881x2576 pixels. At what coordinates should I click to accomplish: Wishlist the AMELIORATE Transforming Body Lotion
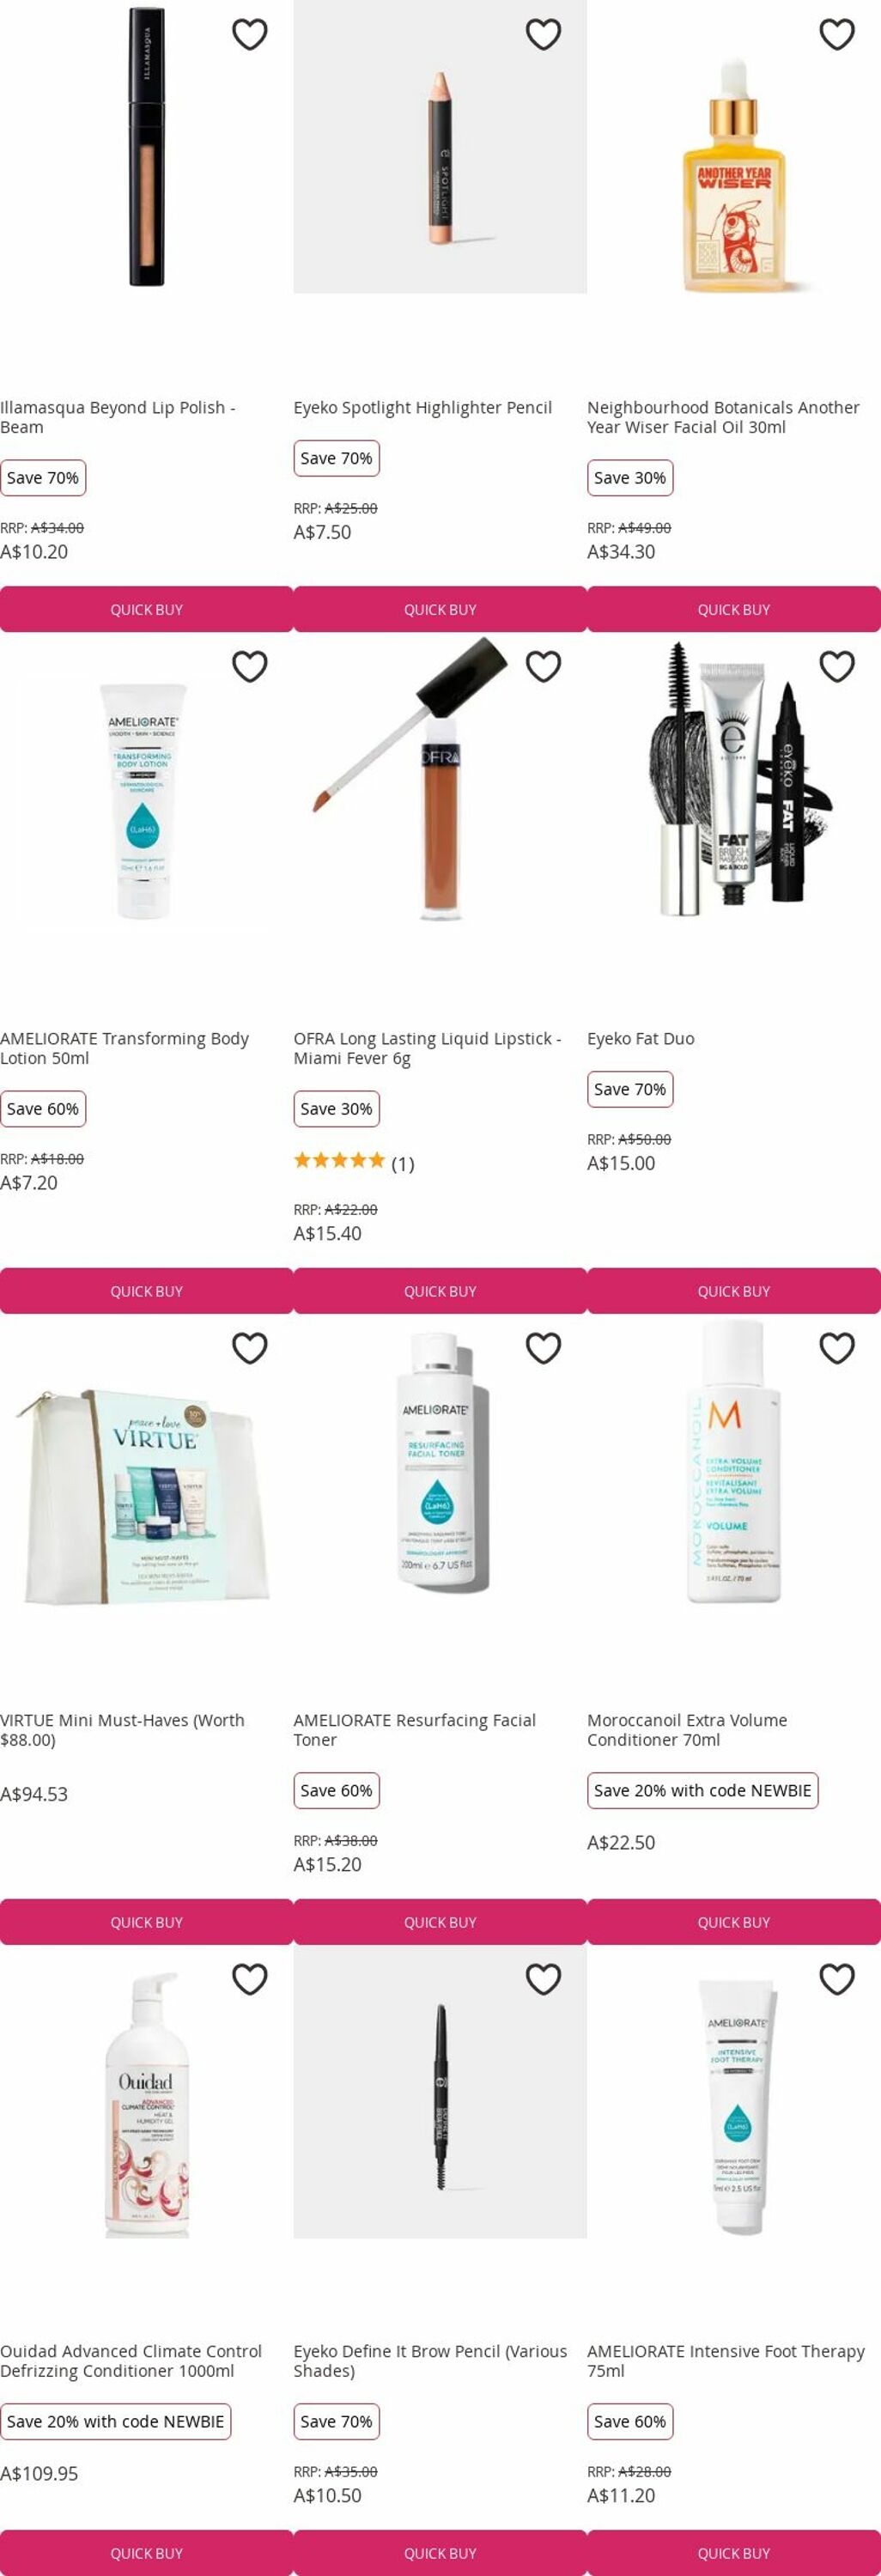(x=249, y=666)
